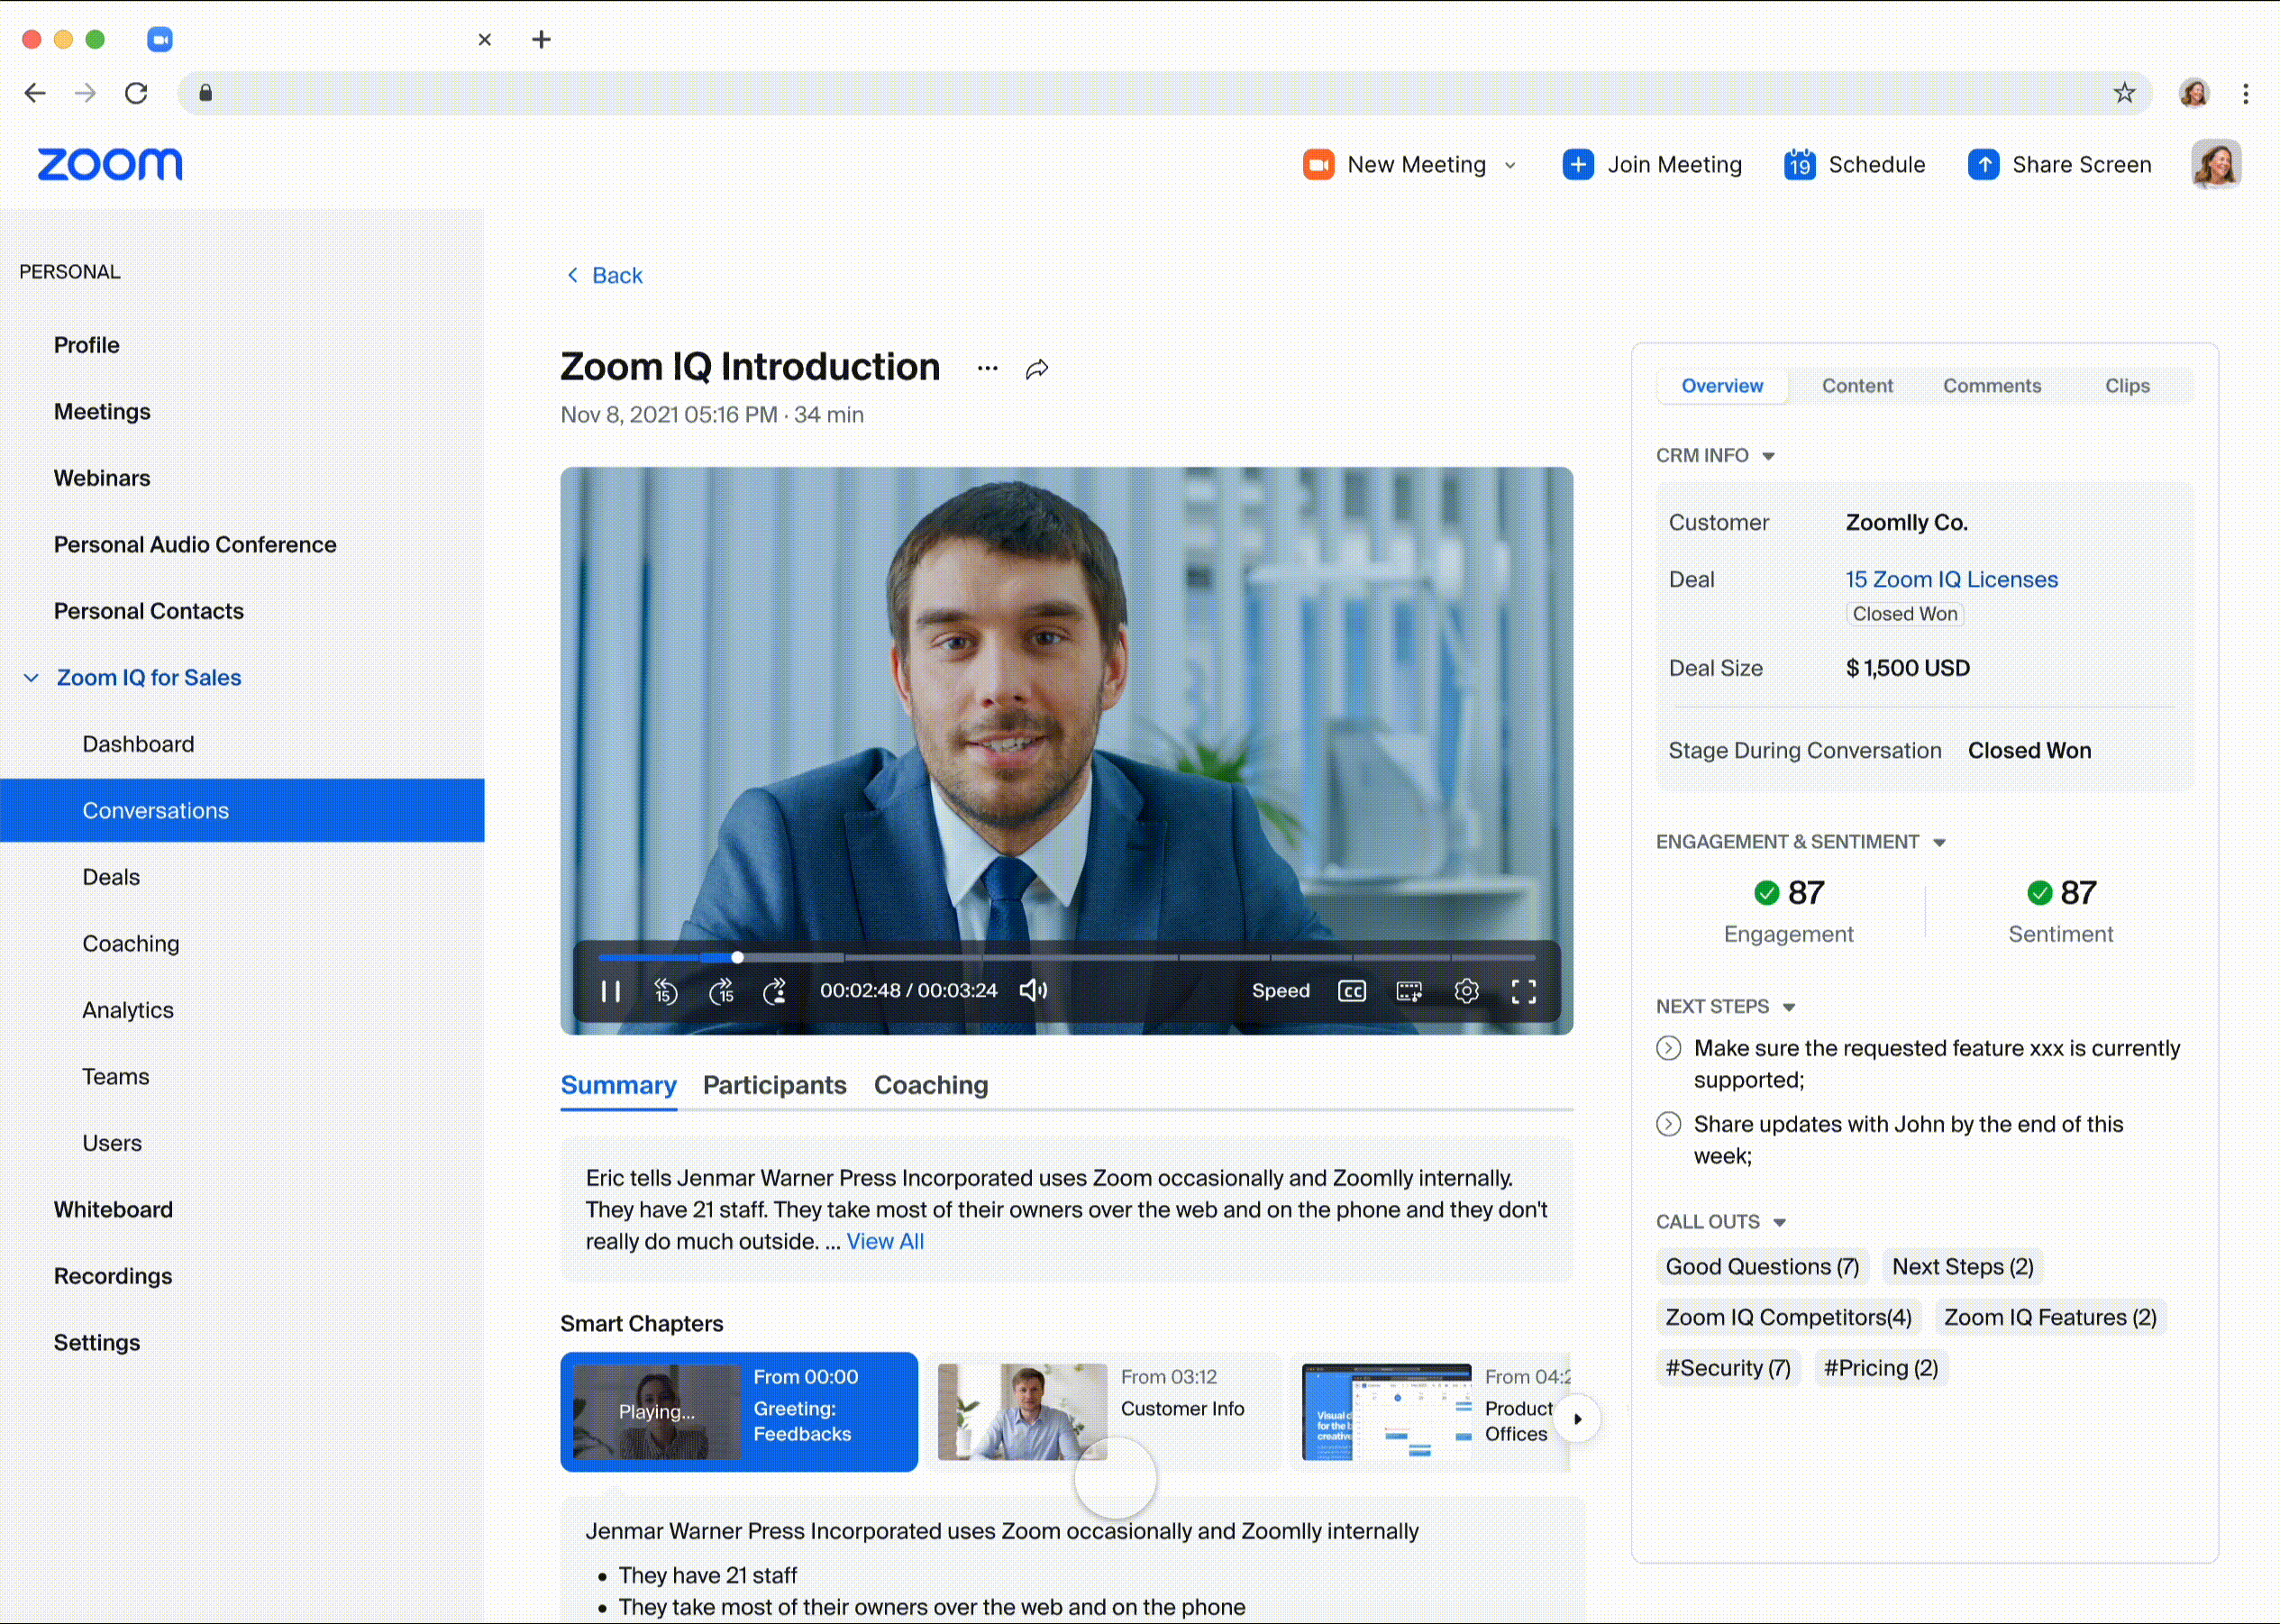The height and width of the screenshot is (1624, 2280).
Task: Check first next step circle
Action: [1668, 1048]
